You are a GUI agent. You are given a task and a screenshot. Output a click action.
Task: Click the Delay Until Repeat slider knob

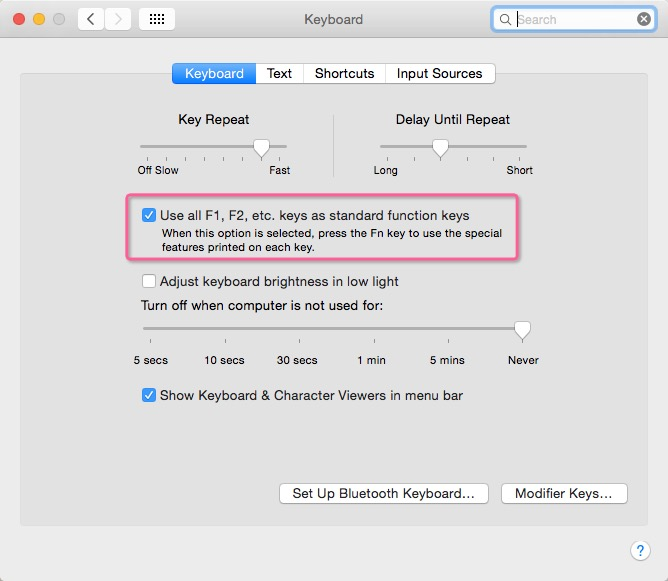tap(440, 149)
